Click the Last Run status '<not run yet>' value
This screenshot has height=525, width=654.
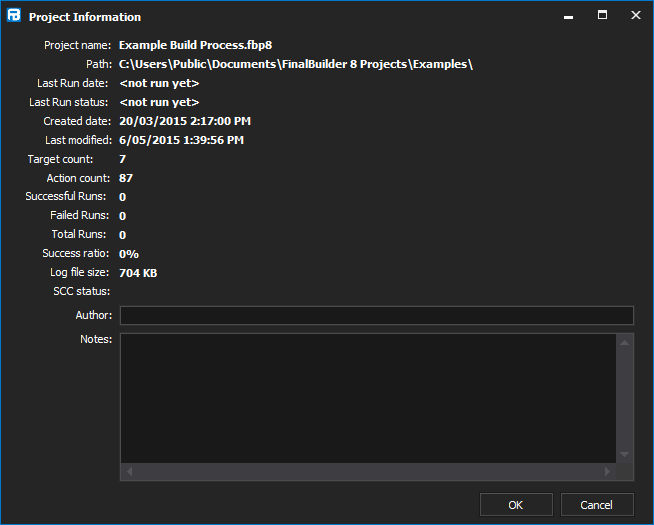coord(159,102)
